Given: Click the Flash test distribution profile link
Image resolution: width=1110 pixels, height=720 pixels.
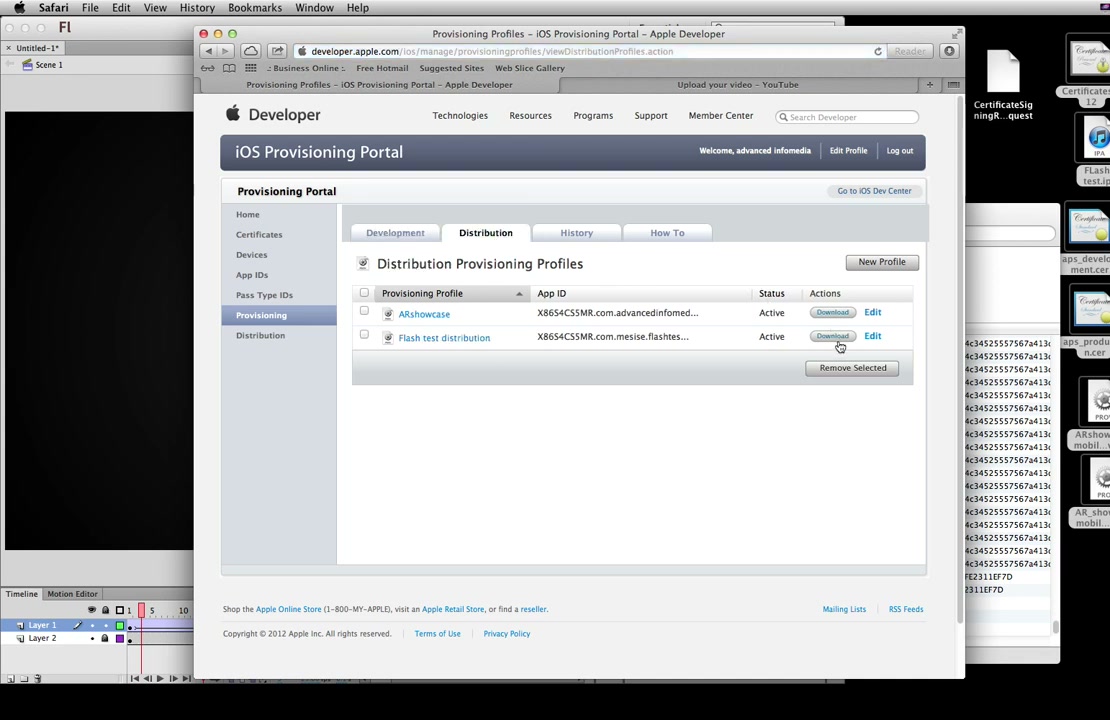Looking at the screenshot, I should pos(444,338).
